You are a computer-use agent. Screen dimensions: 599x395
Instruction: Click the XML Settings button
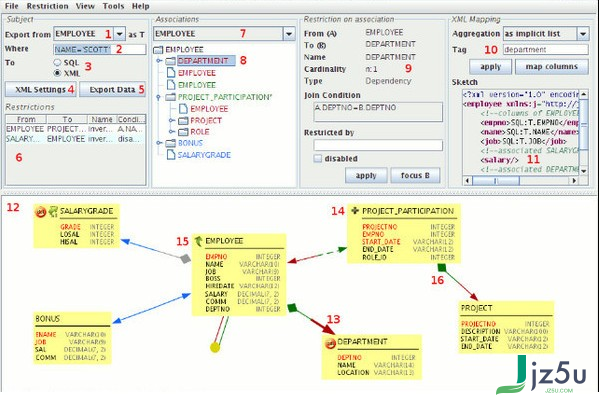click(41, 89)
